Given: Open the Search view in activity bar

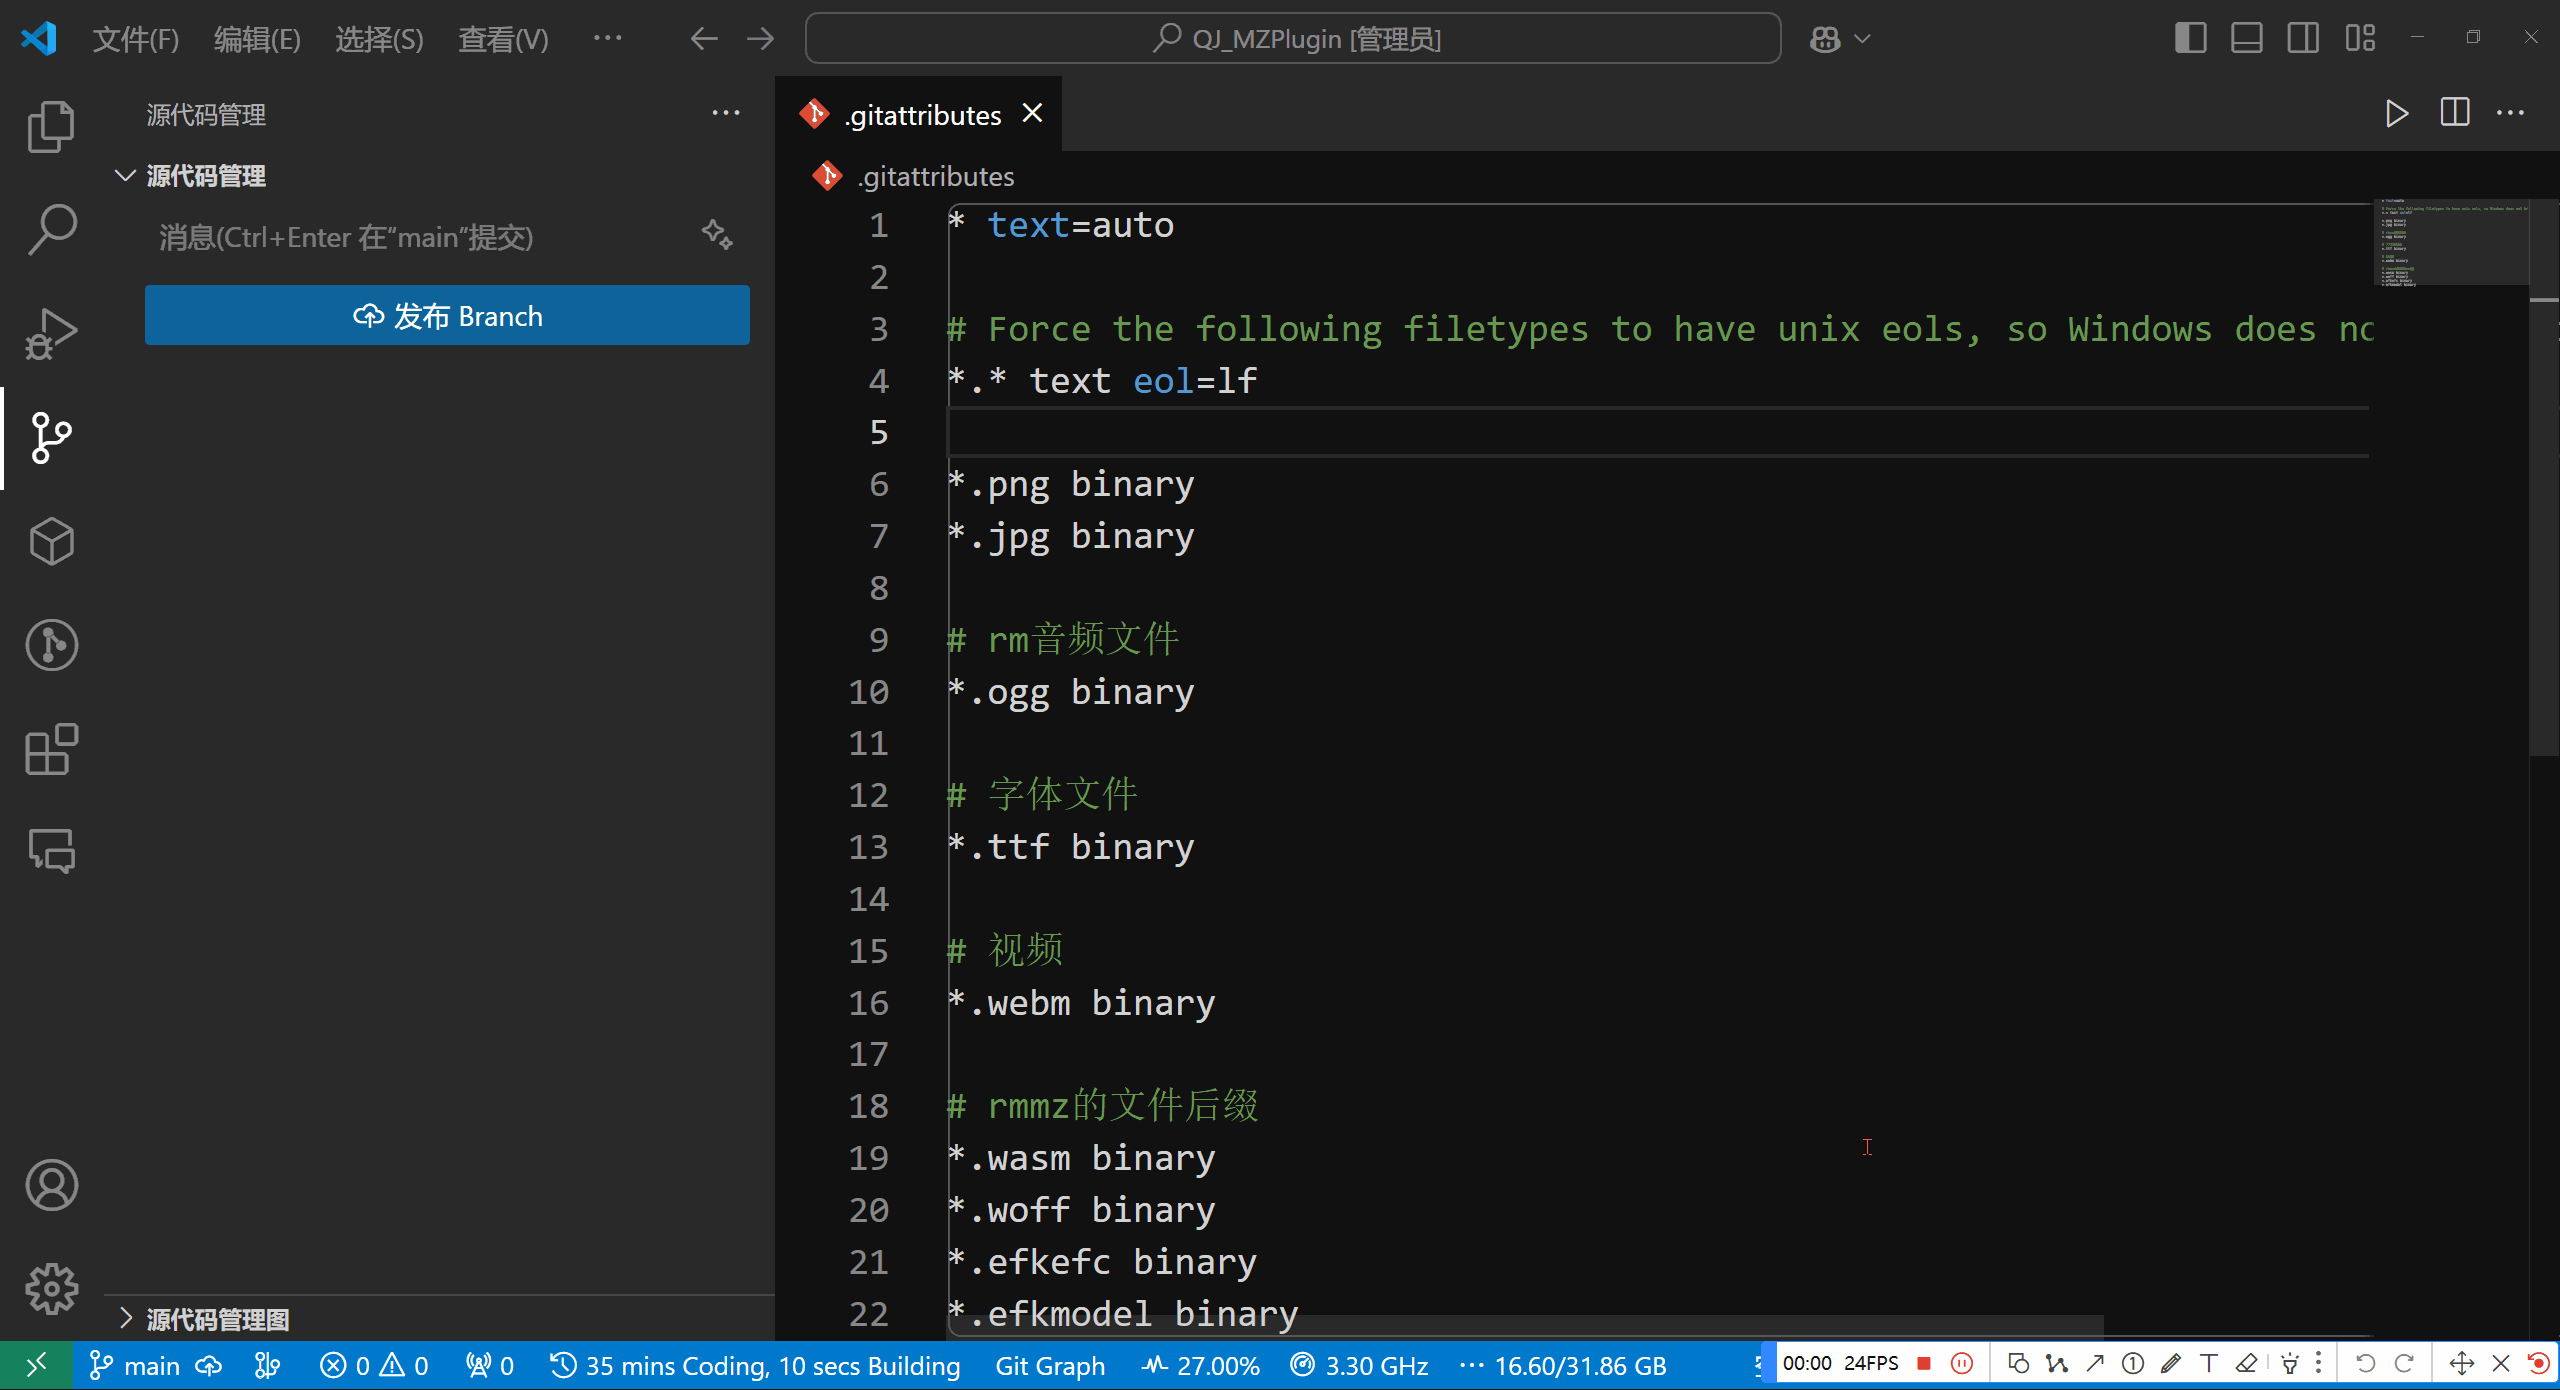Looking at the screenshot, I should tap(51, 230).
